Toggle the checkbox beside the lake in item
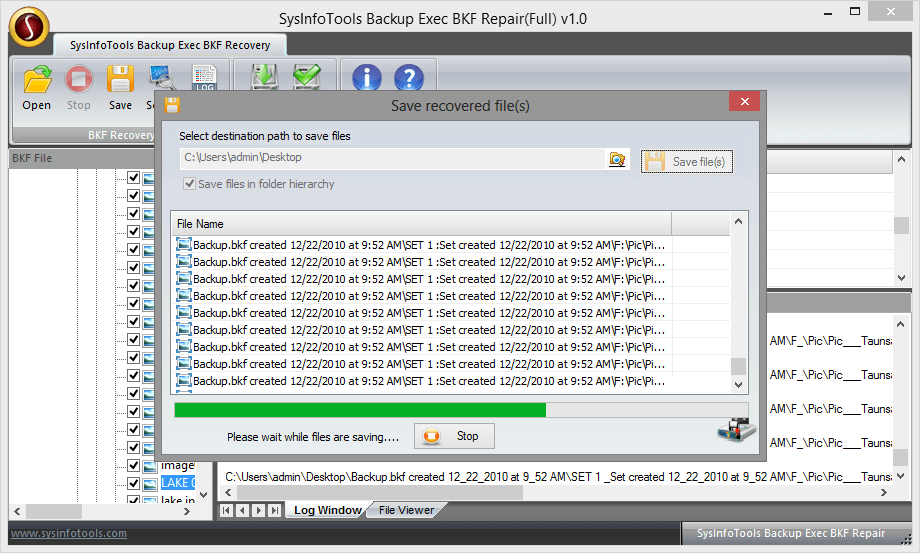 [134, 500]
